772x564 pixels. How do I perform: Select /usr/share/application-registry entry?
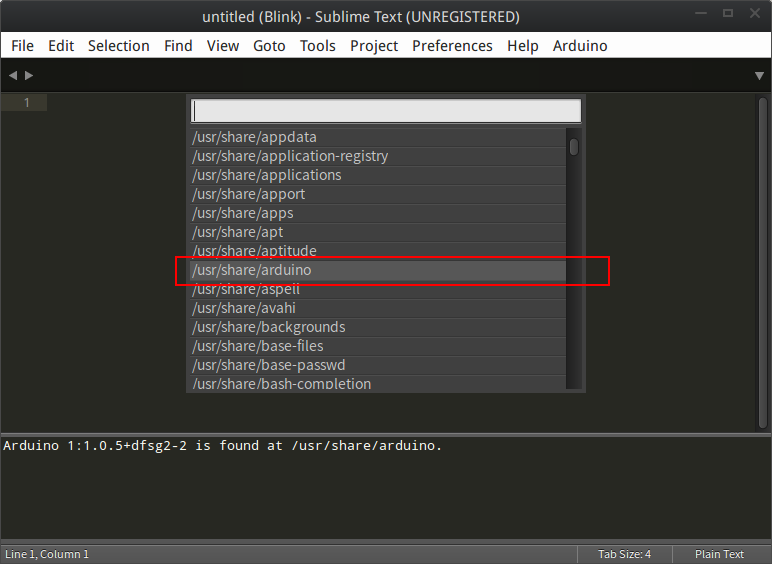[x=378, y=156]
